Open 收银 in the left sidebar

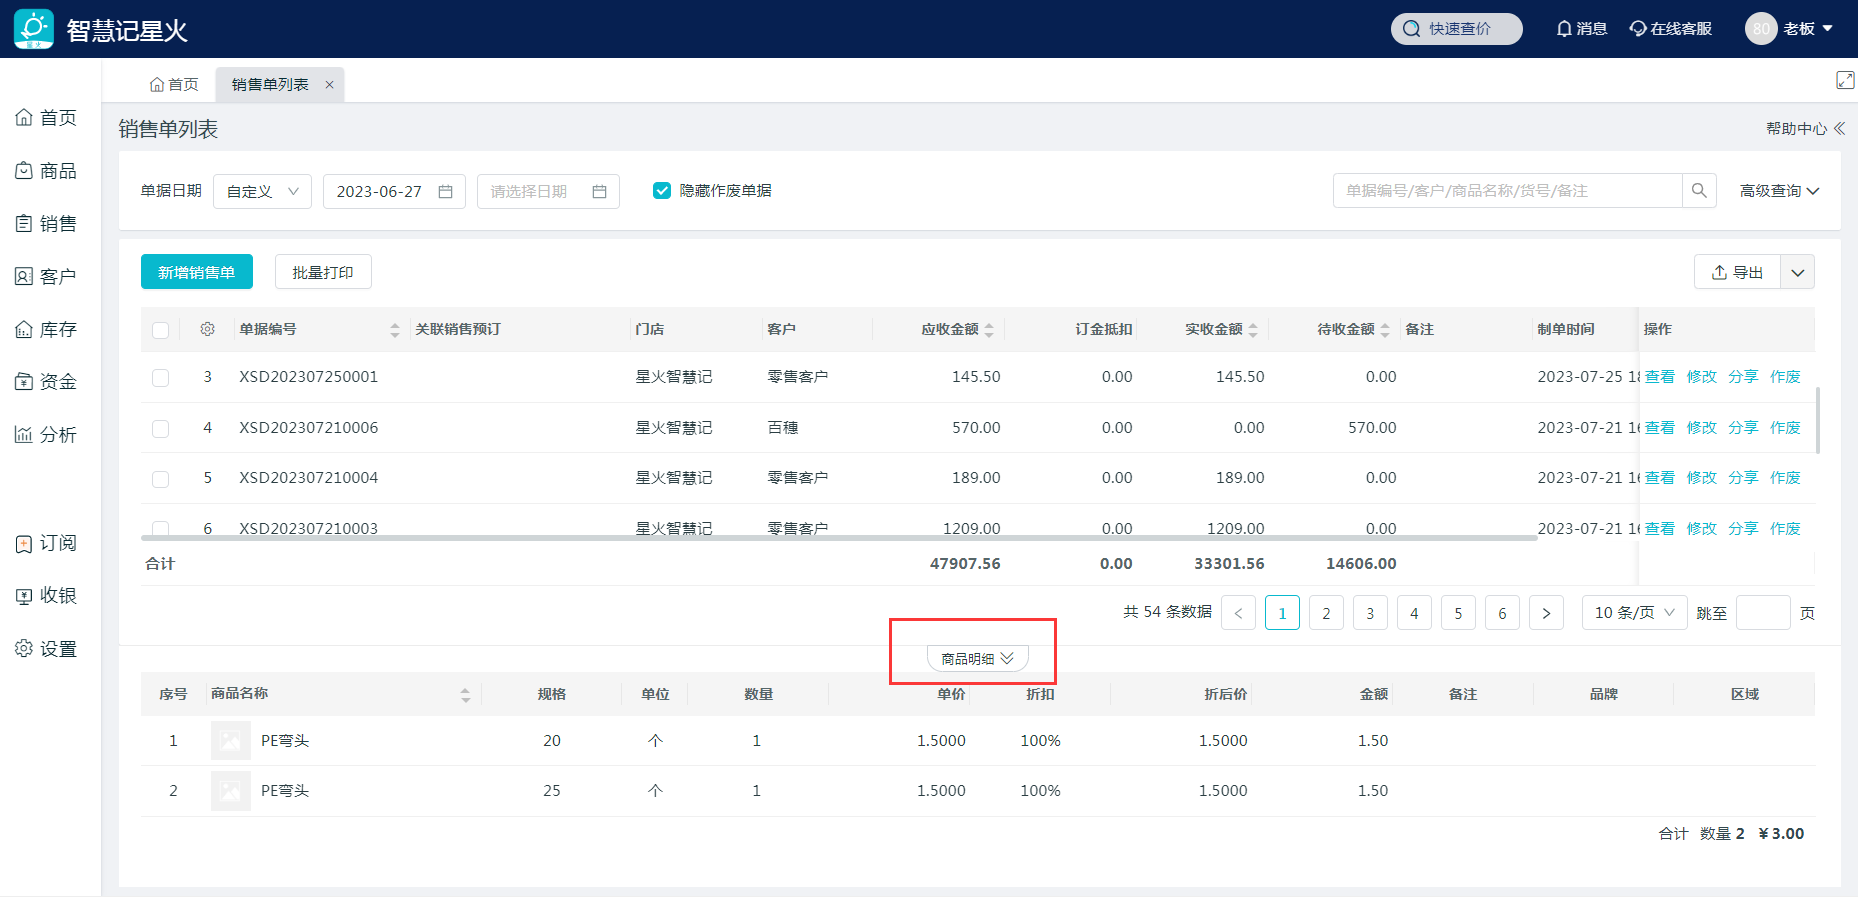coord(46,596)
